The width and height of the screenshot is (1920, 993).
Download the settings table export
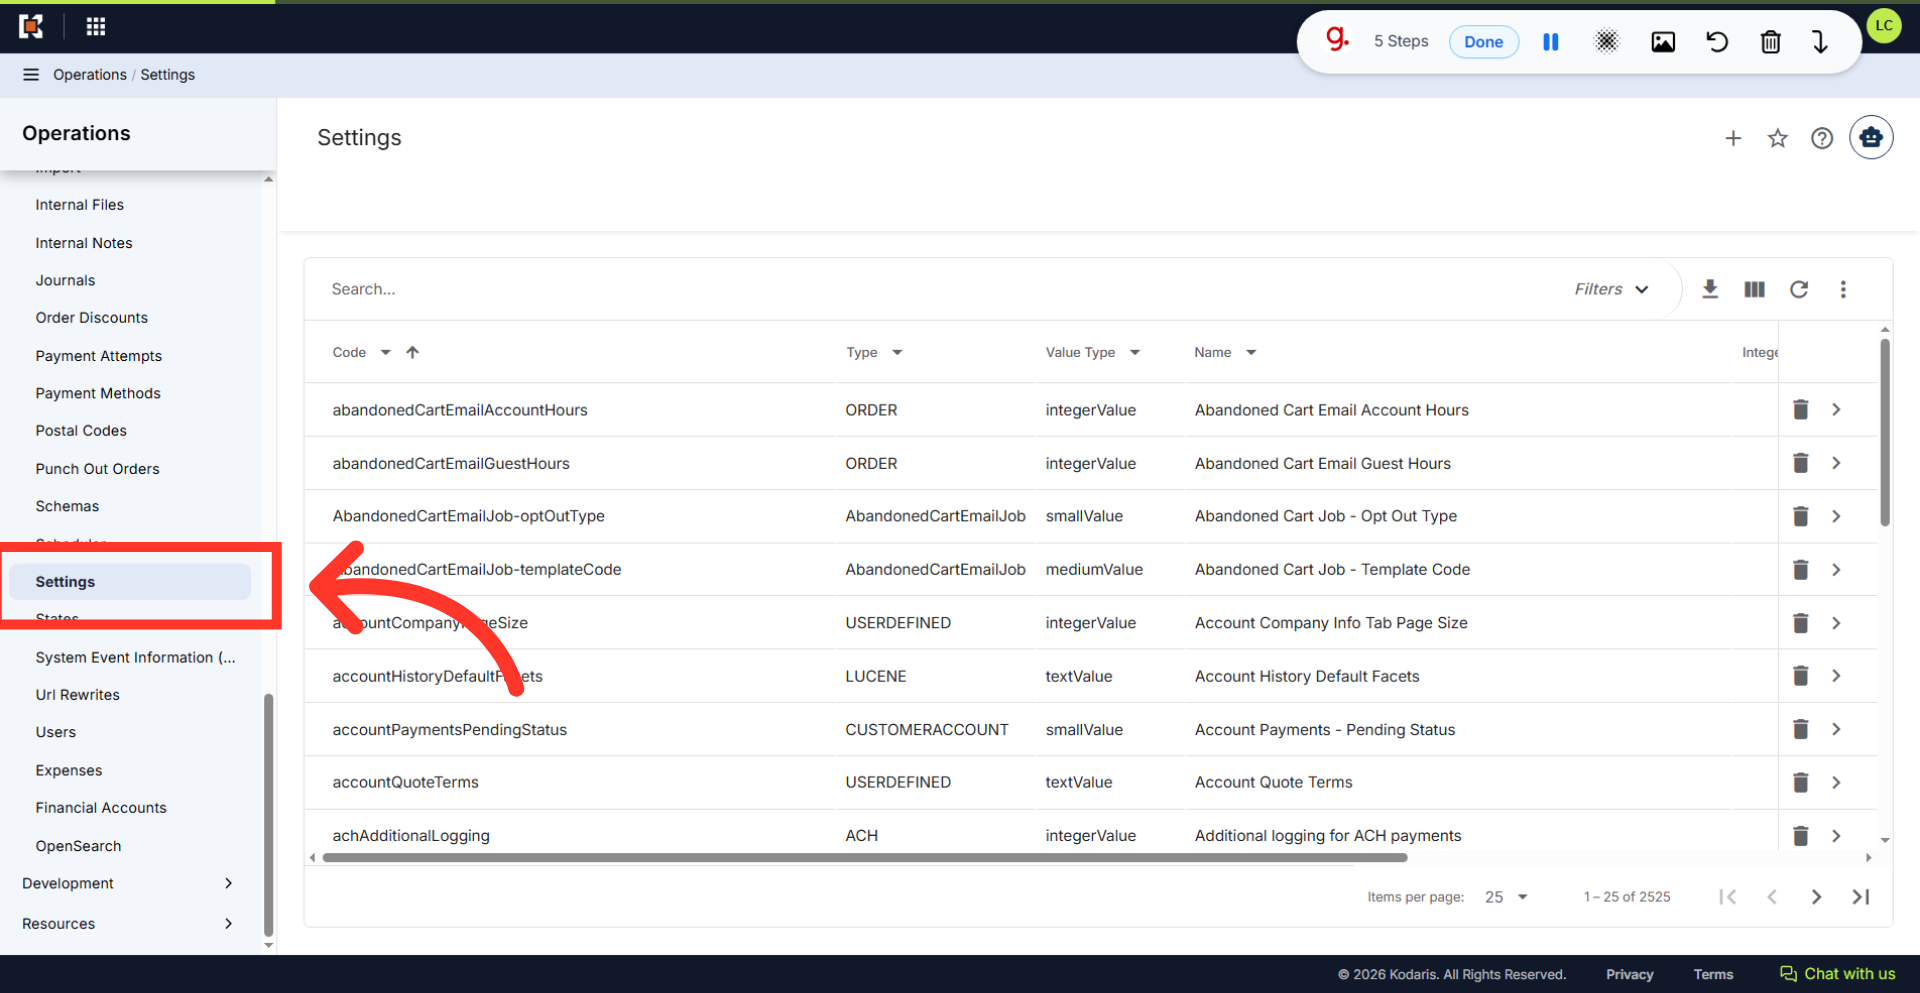click(x=1710, y=289)
